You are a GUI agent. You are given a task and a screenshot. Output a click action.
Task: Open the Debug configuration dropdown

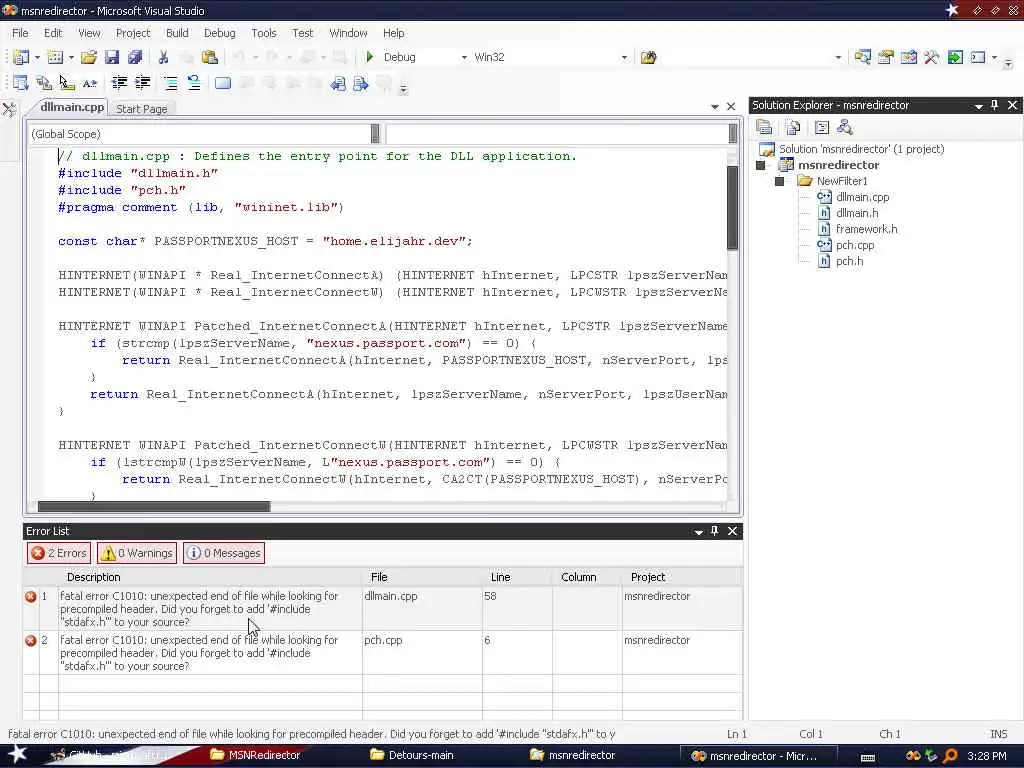click(464, 57)
